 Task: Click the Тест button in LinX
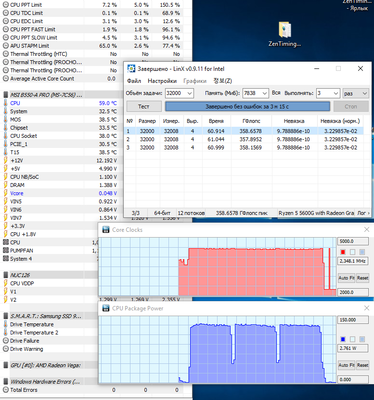tap(144, 107)
